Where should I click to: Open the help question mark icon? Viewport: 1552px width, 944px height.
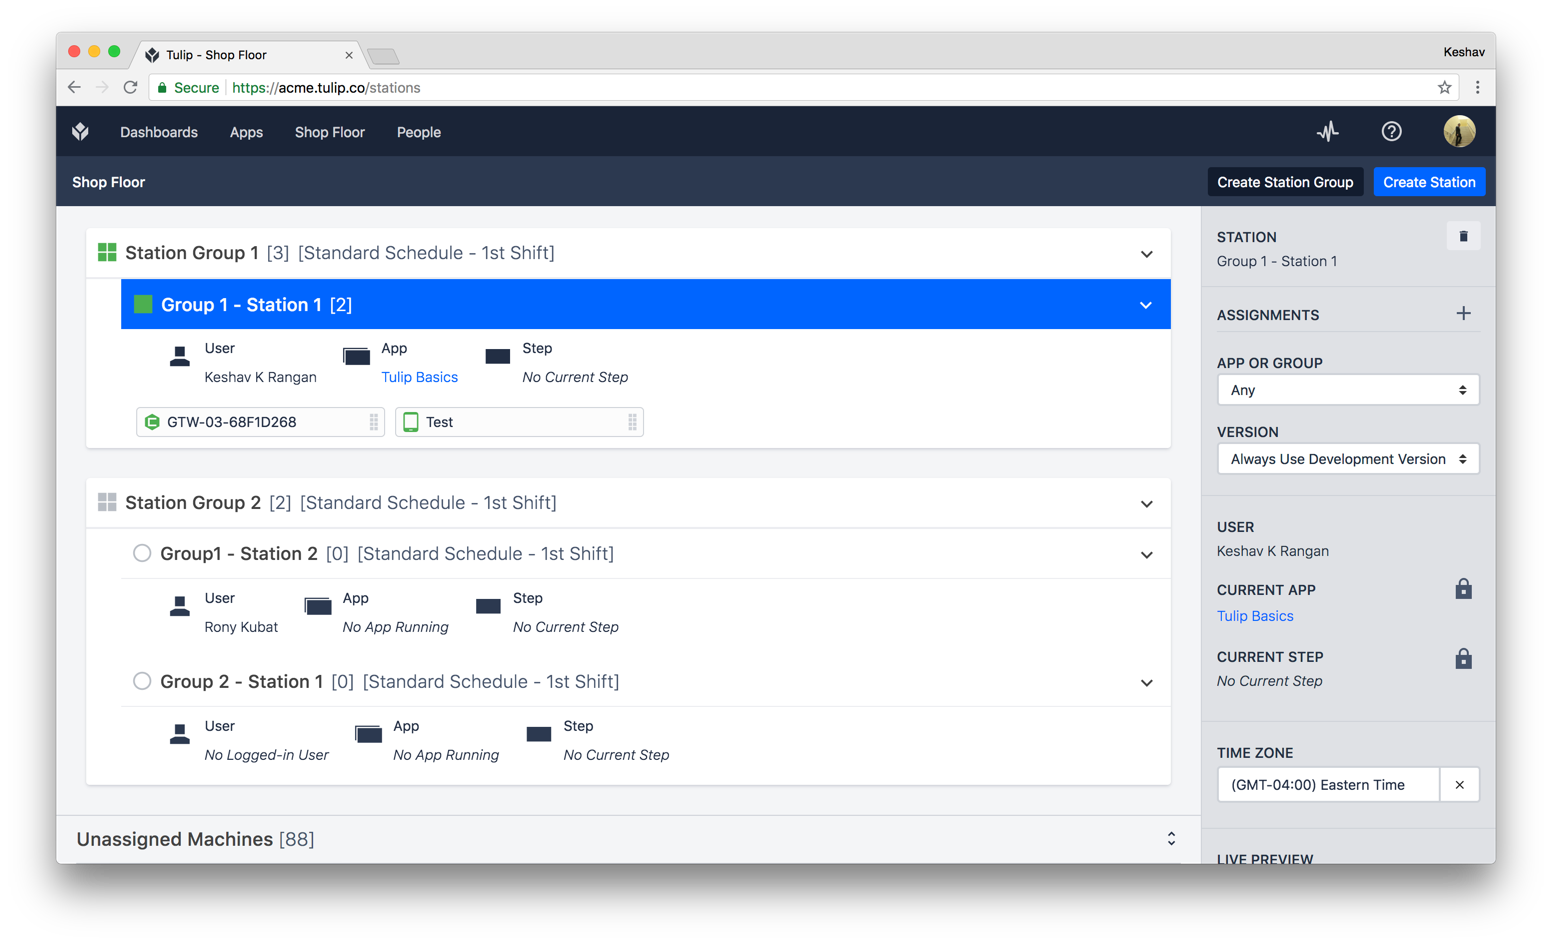tap(1391, 131)
